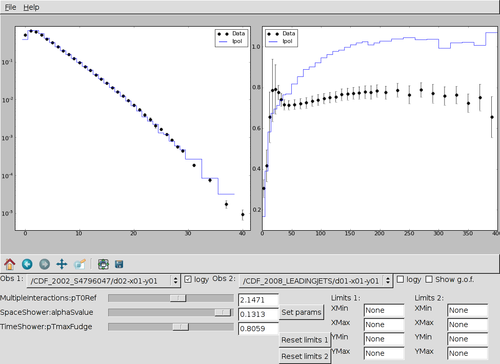The height and width of the screenshot is (364, 500).
Task: Click the TimeShower:pTmaxFudge label
Action: pos(46,327)
